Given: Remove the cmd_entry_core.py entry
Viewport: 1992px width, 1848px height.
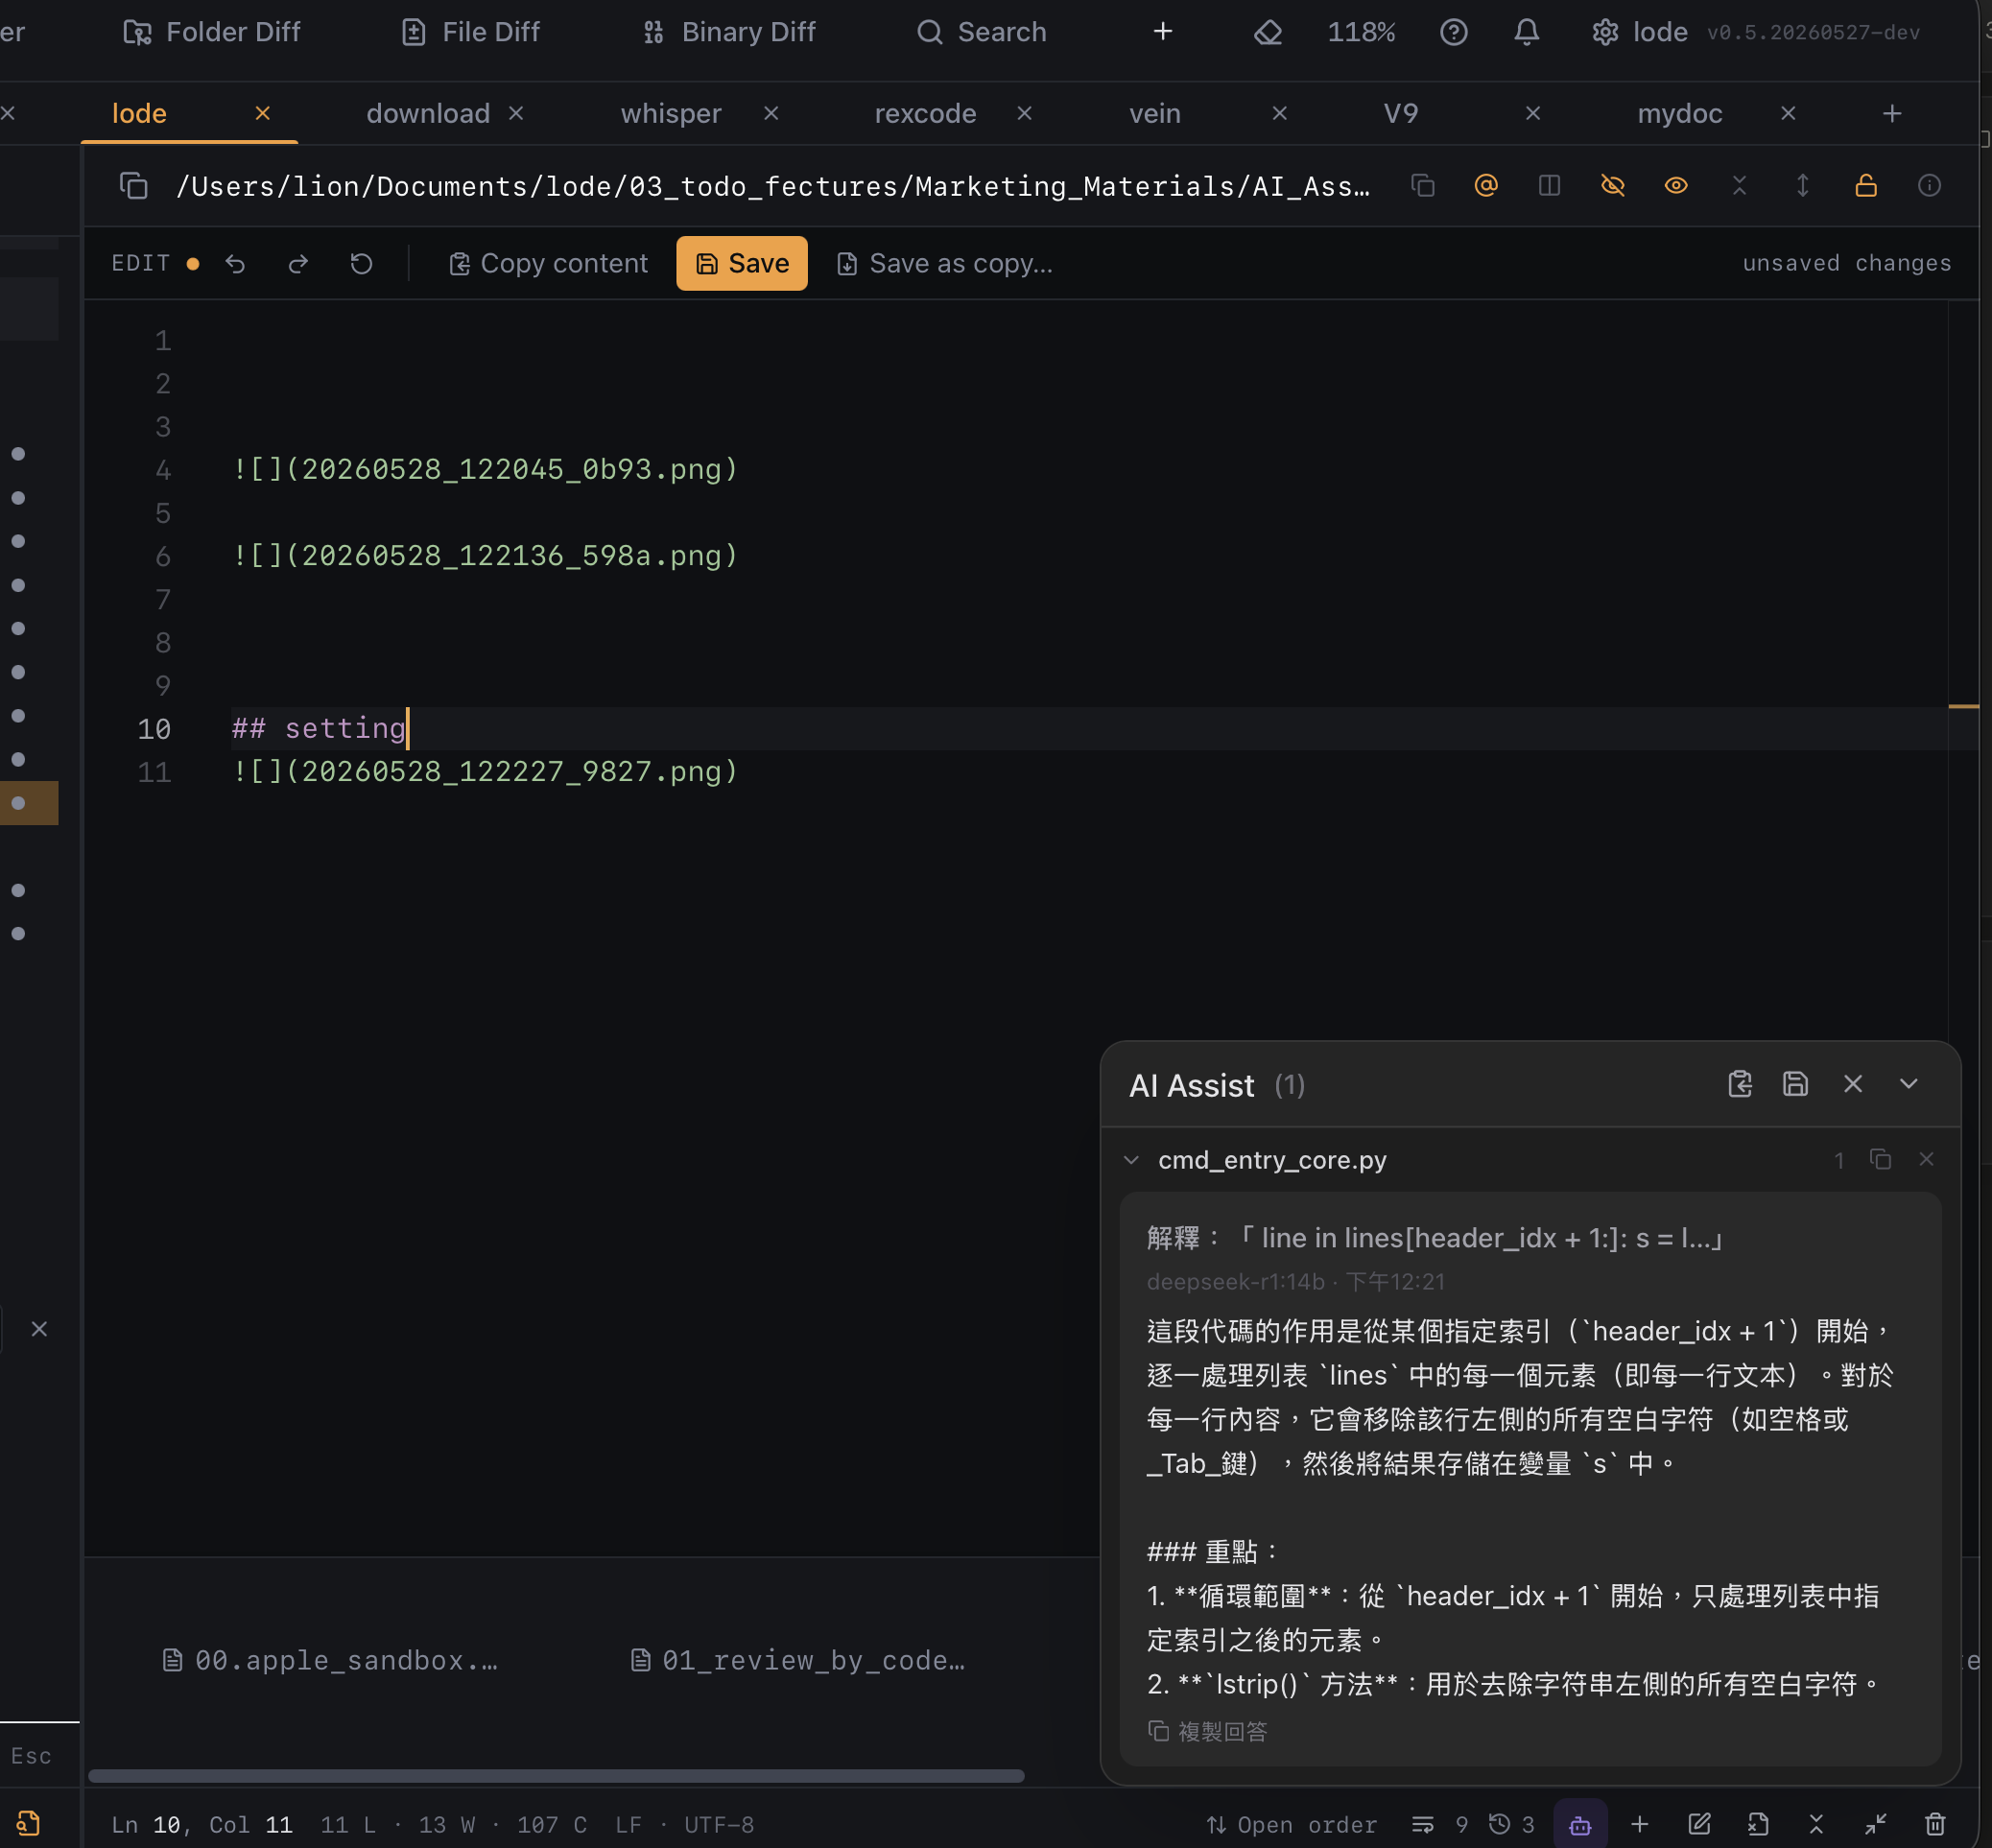Looking at the screenshot, I should pos(1926,1159).
